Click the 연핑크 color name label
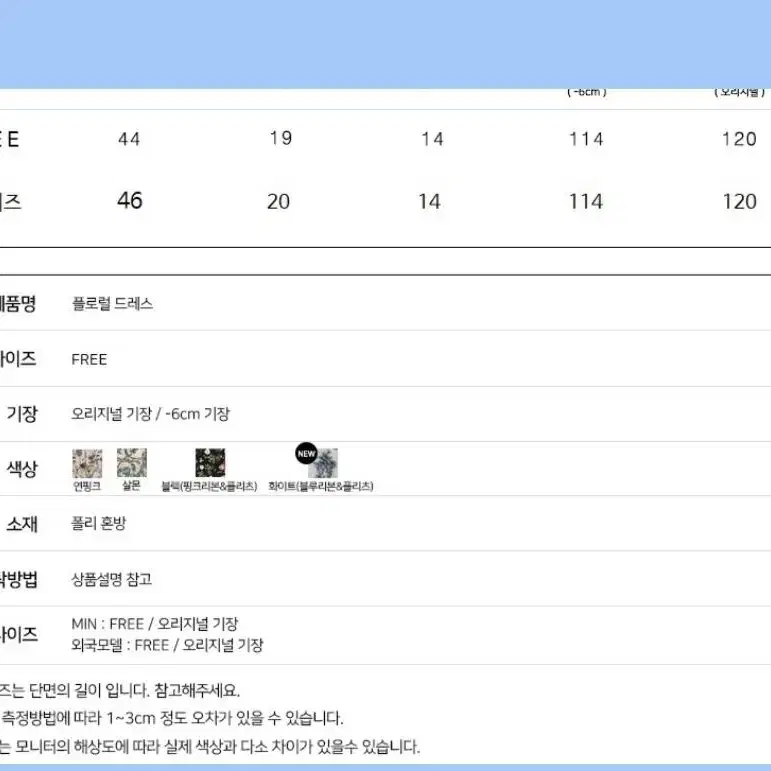 (87, 486)
